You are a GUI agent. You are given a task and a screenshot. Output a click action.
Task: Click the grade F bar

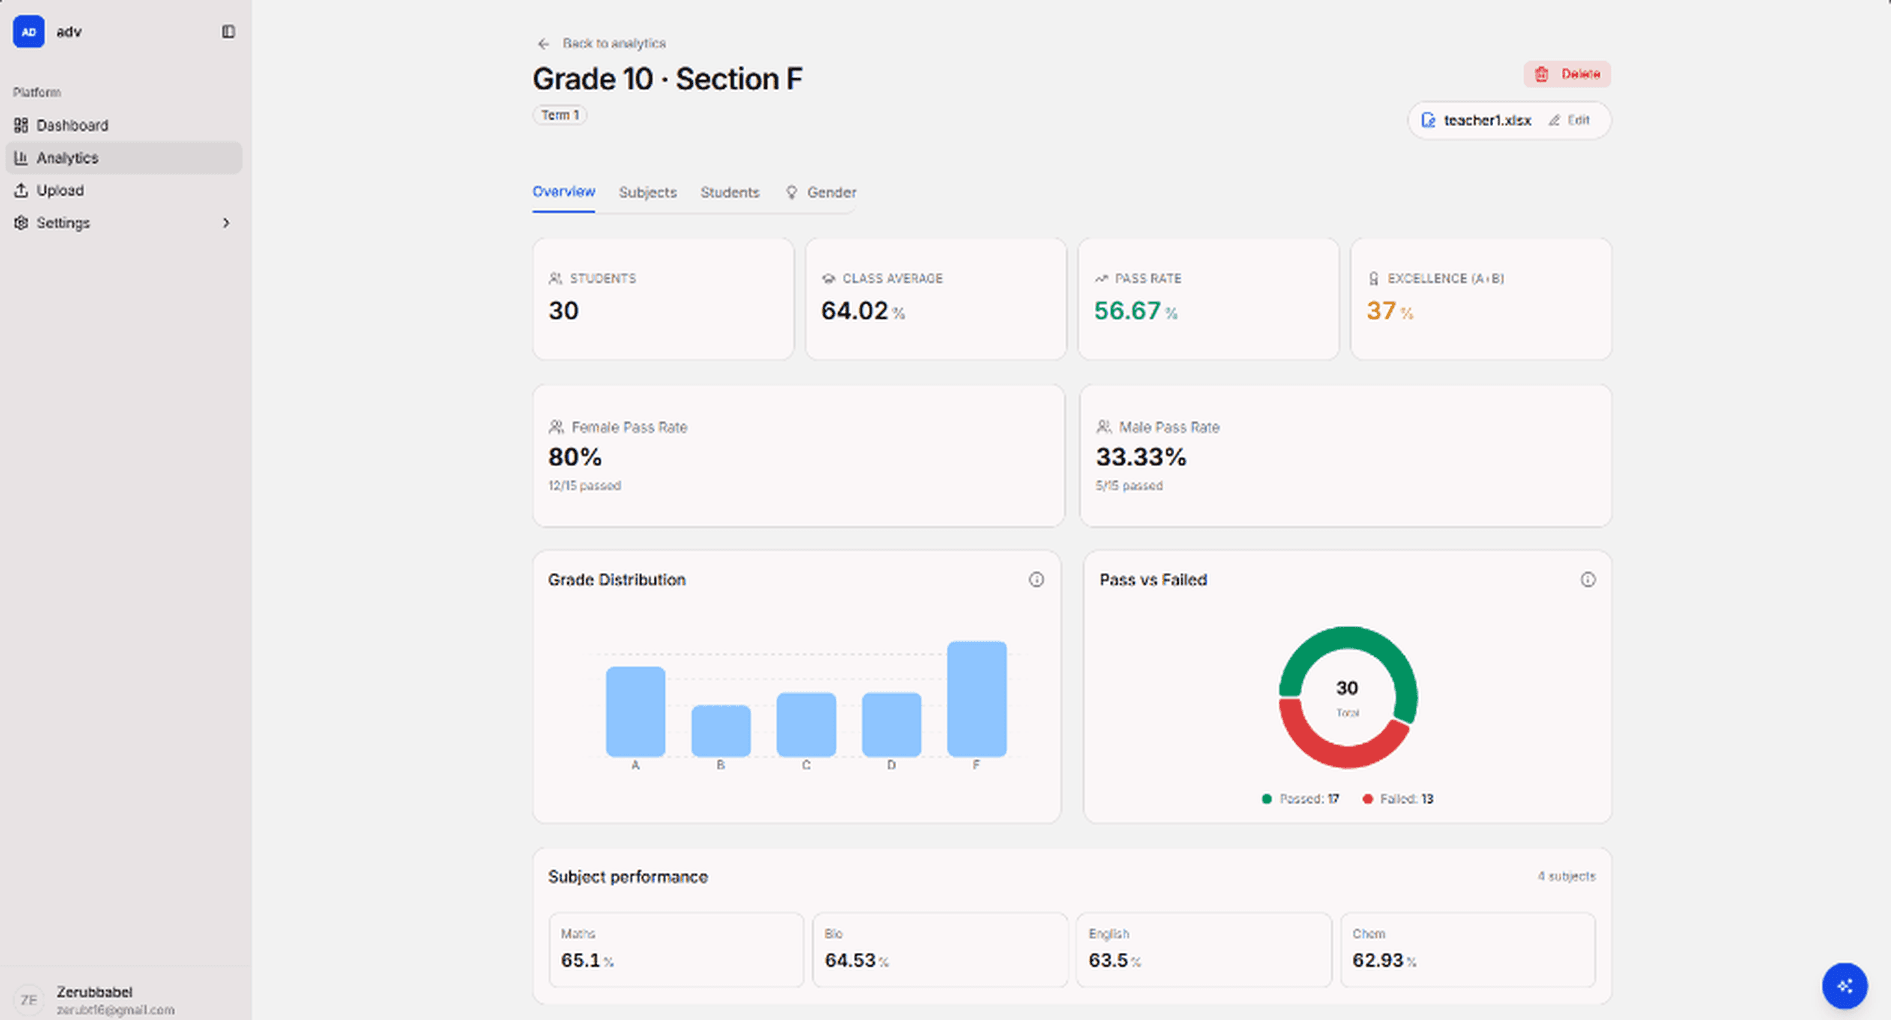click(977, 699)
